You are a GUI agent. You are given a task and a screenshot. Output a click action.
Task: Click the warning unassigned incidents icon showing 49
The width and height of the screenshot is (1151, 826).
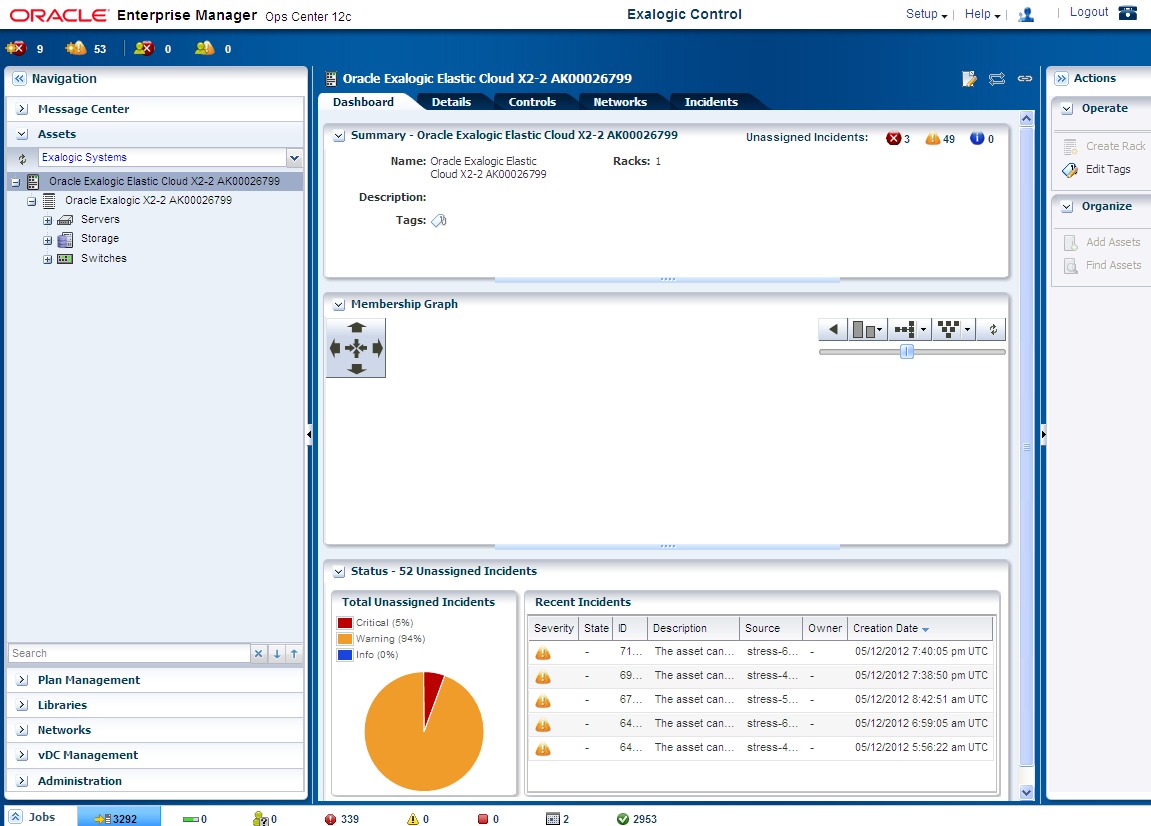[x=932, y=138]
